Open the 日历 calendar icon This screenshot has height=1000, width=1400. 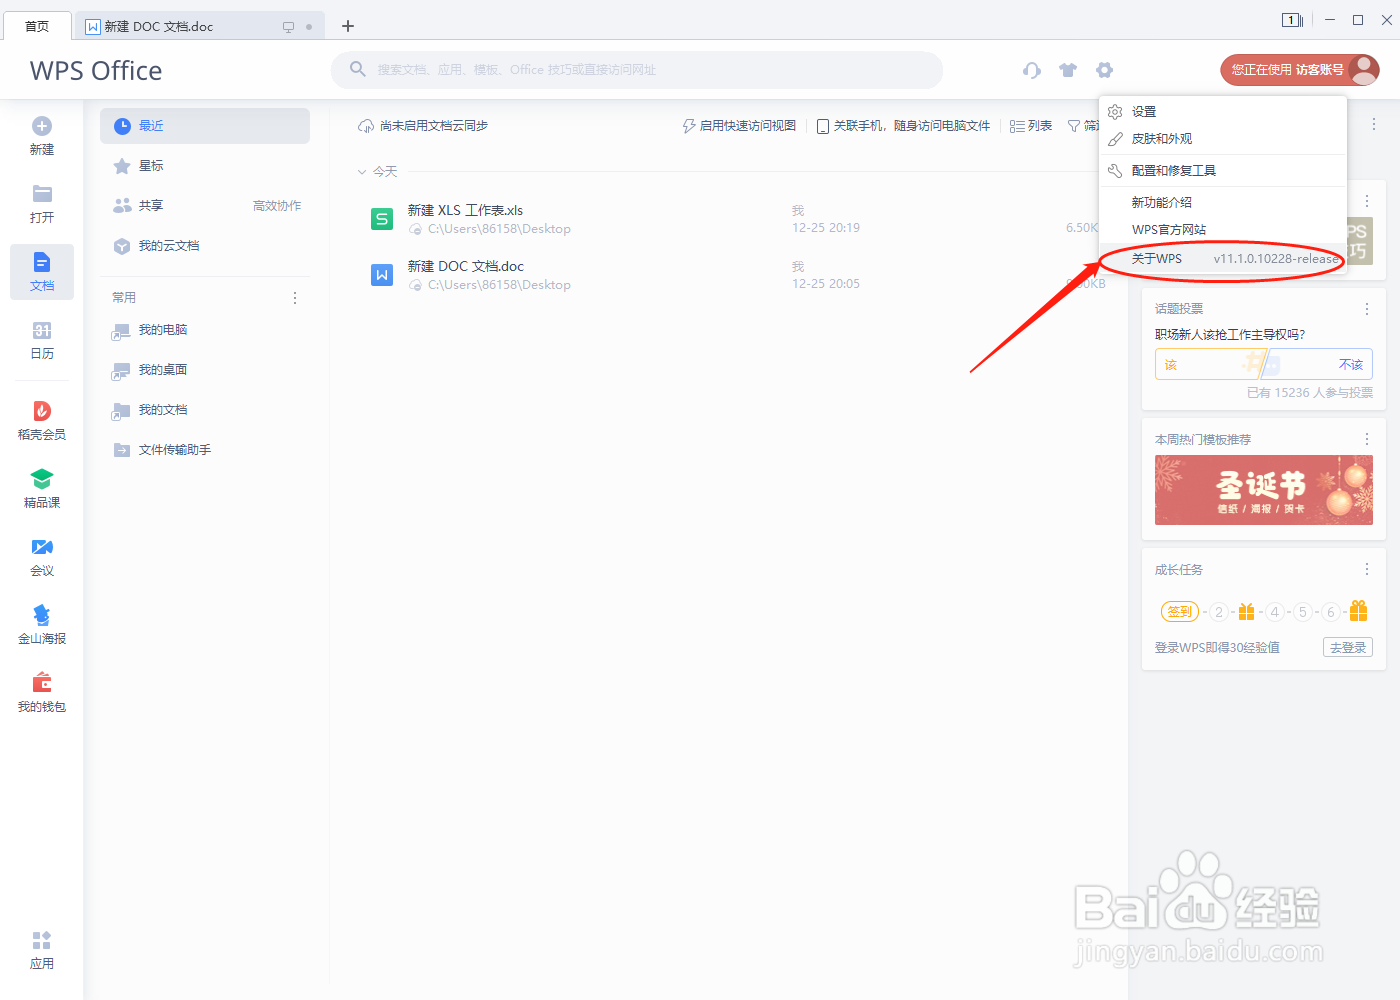pos(42,330)
